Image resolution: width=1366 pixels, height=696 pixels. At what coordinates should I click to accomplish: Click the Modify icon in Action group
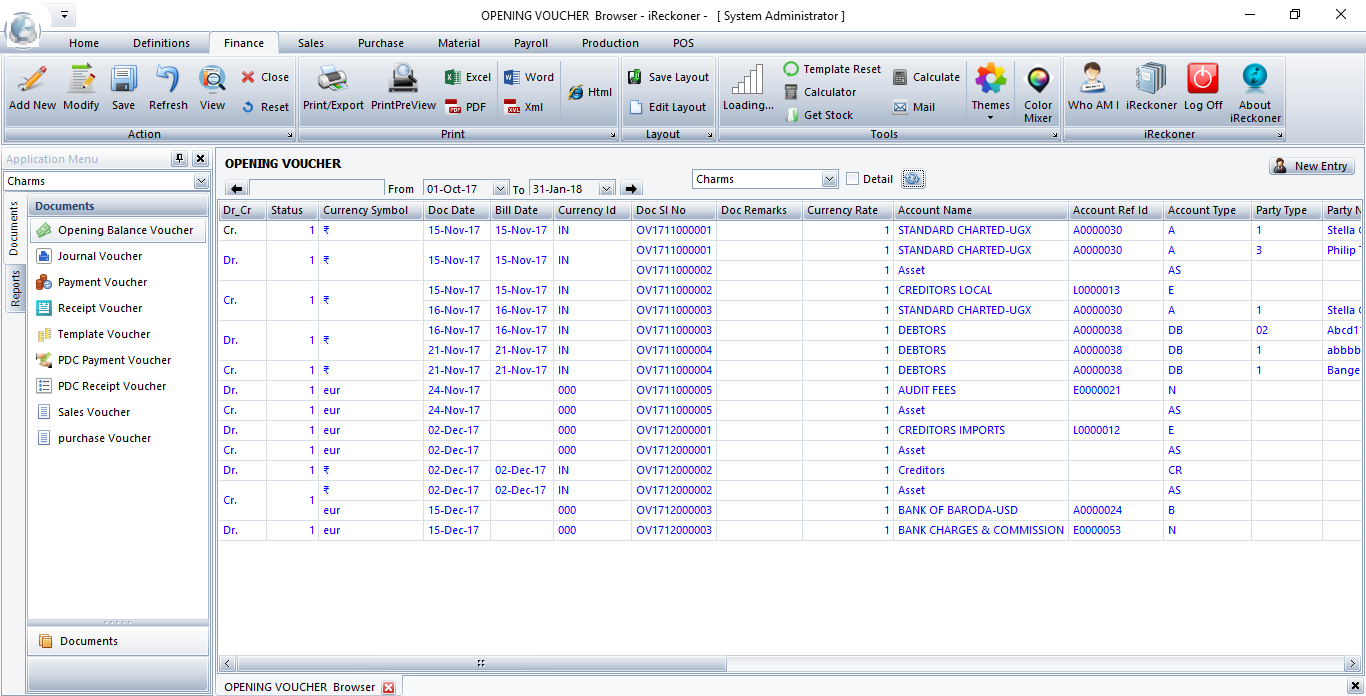click(x=81, y=80)
